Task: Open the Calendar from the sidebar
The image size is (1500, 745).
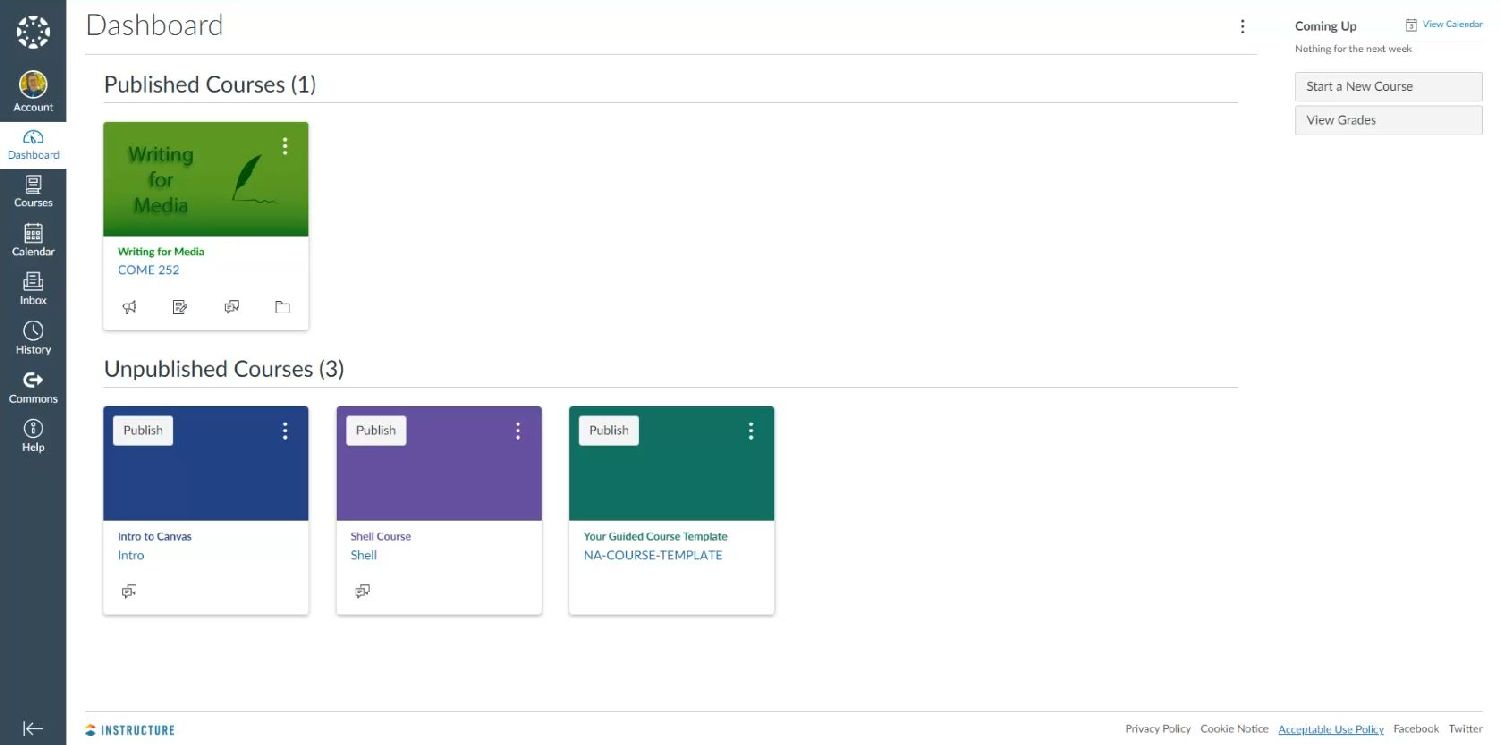Action: pos(33,240)
